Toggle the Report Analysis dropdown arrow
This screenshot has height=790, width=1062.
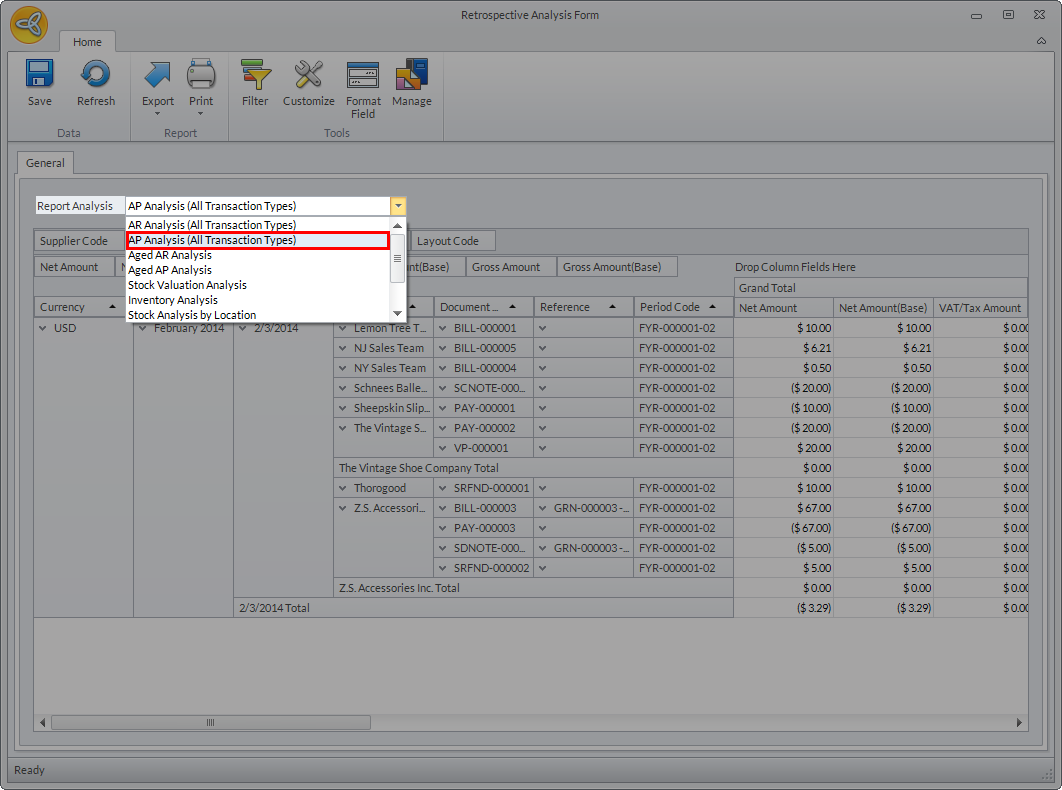pyautogui.click(x=398, y=206)
